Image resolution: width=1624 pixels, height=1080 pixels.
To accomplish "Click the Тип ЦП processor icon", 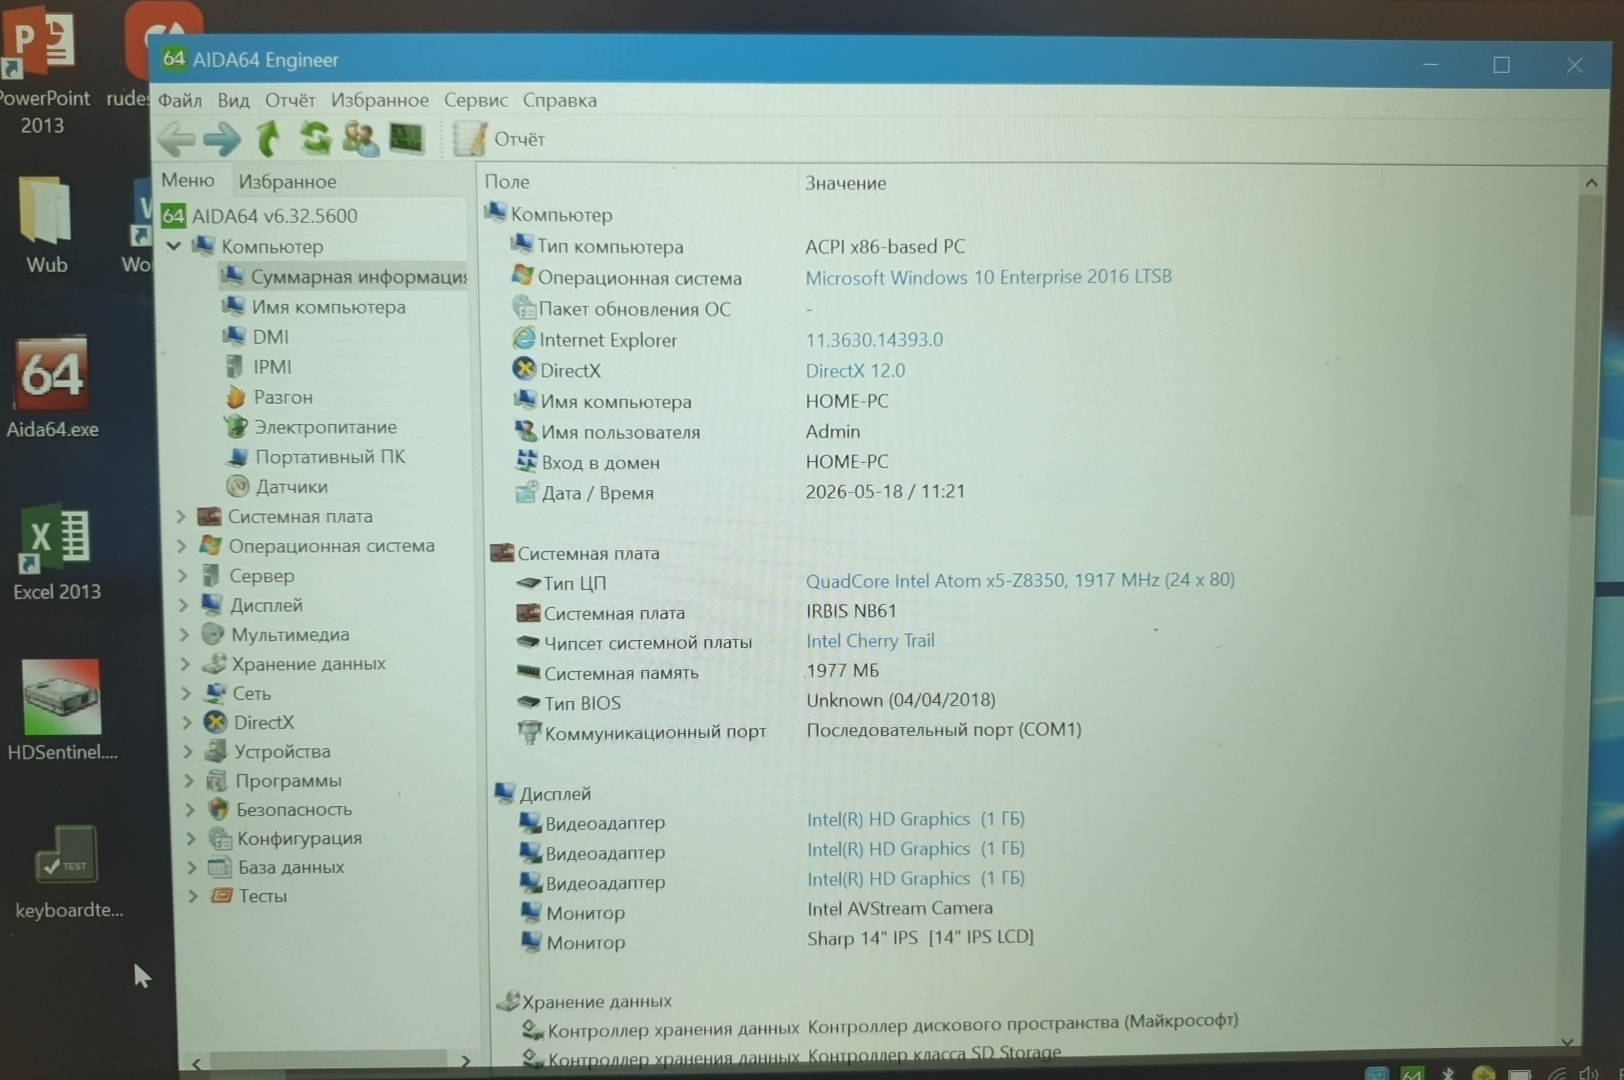I will pos(528,582).
